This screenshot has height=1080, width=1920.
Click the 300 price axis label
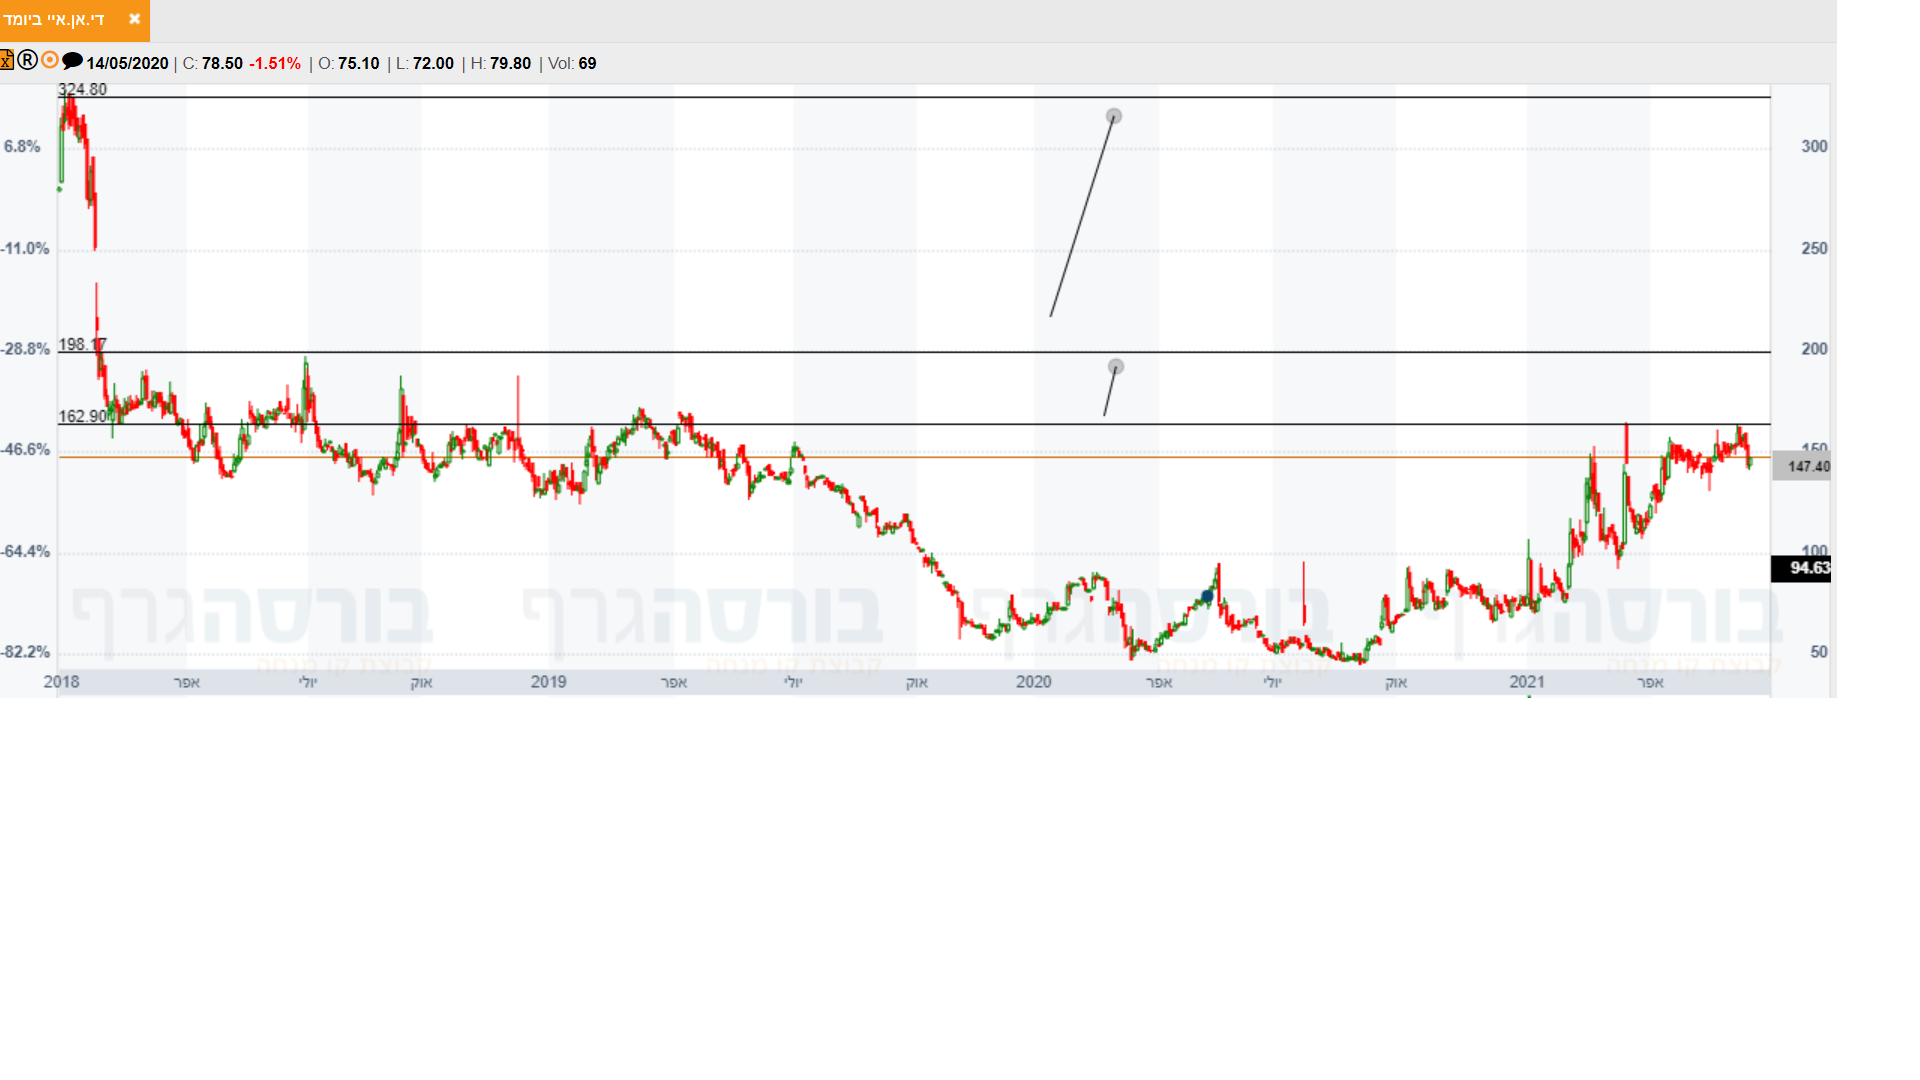point(1813,147)
